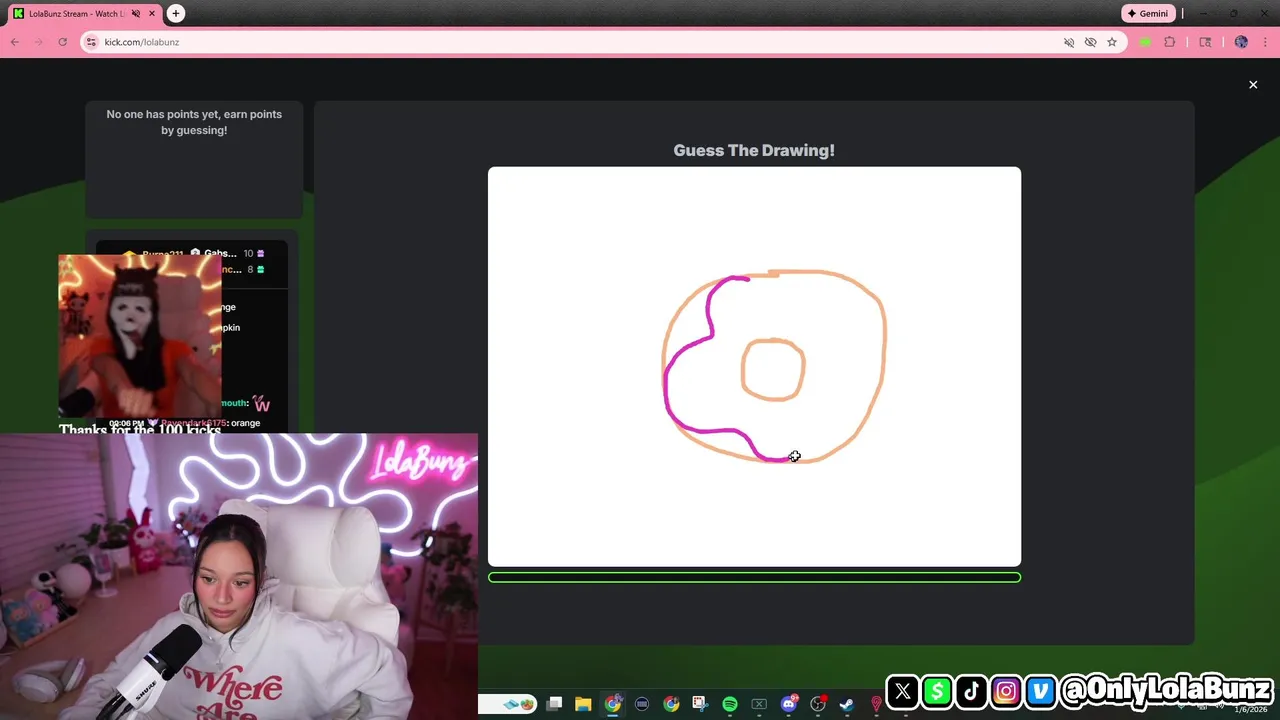Viewport: 1280px width, 720px height.
Task: Open Spotify from the taskbar
Action: click(x=730, y=704)
